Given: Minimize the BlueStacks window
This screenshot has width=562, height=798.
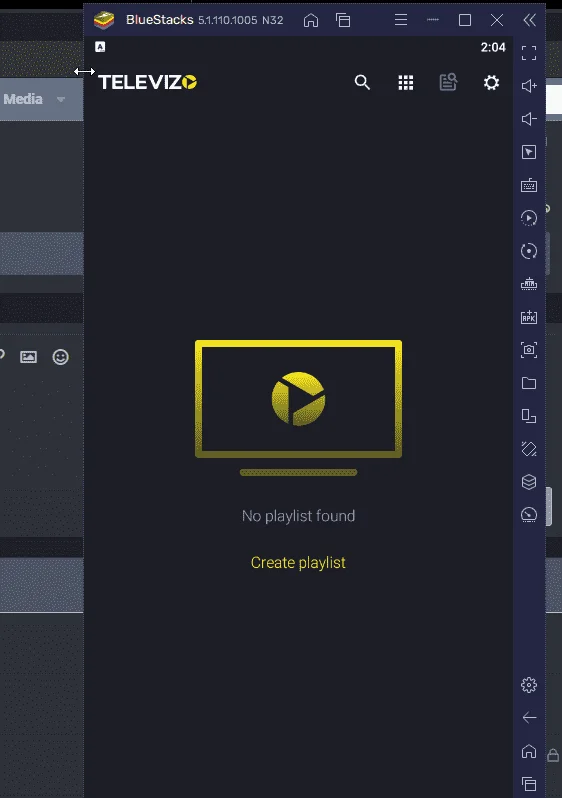Looking at the screenshot, I should pos(433,20).
